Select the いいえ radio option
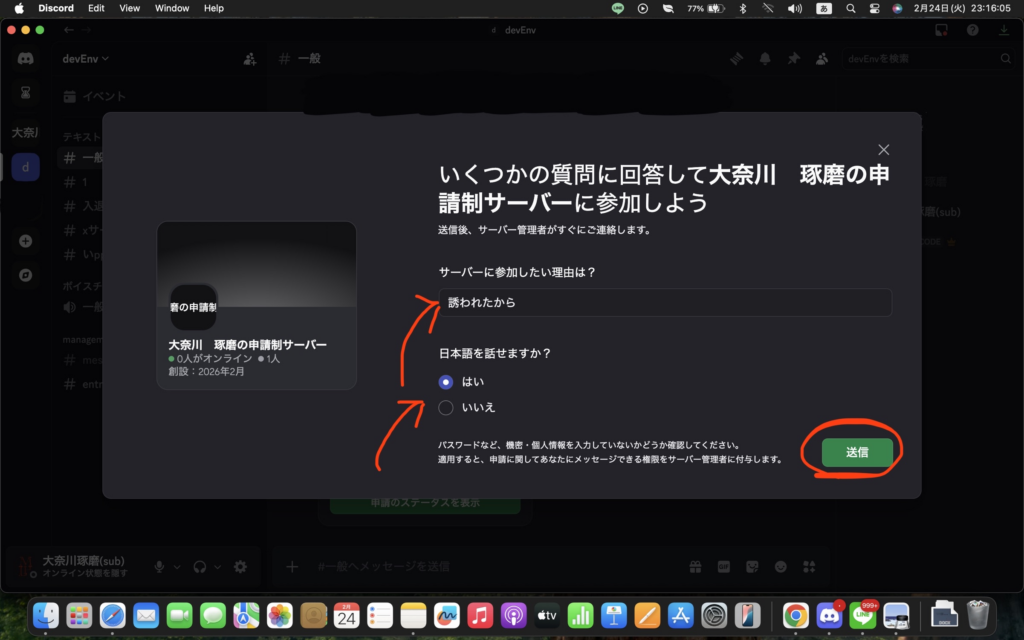This screenshot has height=640, width=1024. tap(446, 407)
